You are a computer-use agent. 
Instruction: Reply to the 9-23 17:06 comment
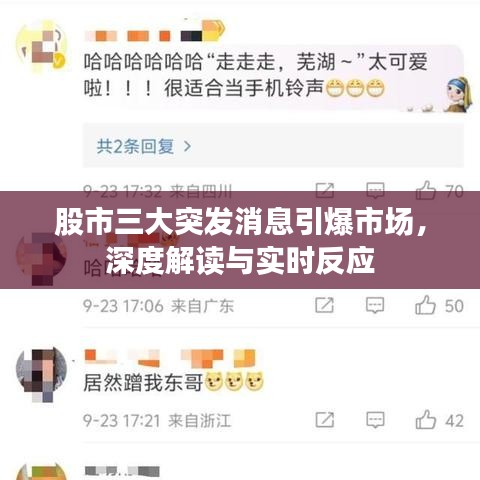click(x=375, y=305)
